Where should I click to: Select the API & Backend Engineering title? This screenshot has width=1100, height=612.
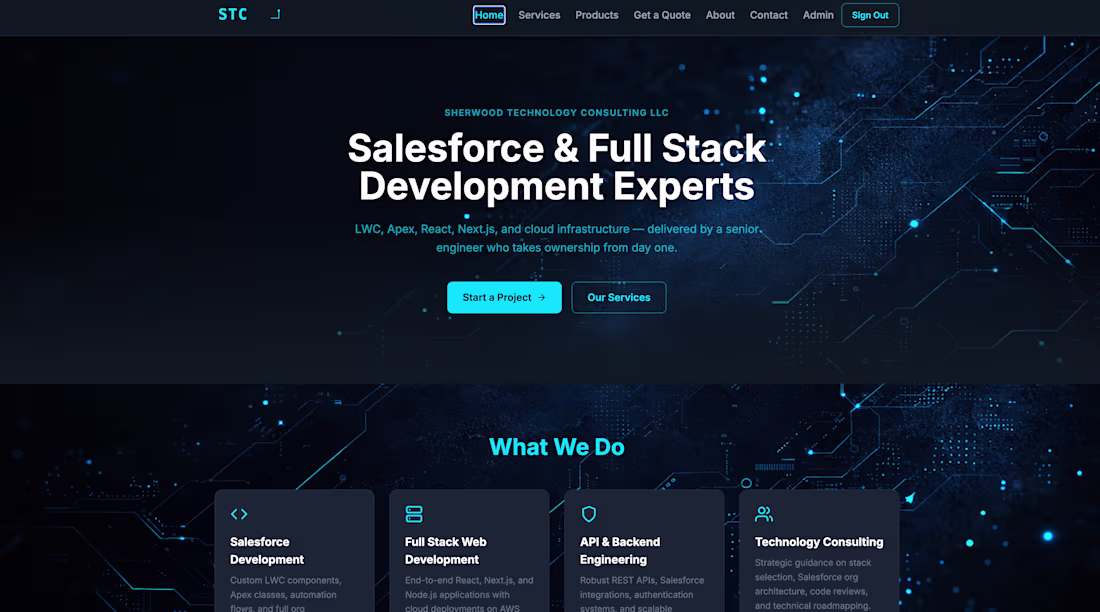pos(620,551)
